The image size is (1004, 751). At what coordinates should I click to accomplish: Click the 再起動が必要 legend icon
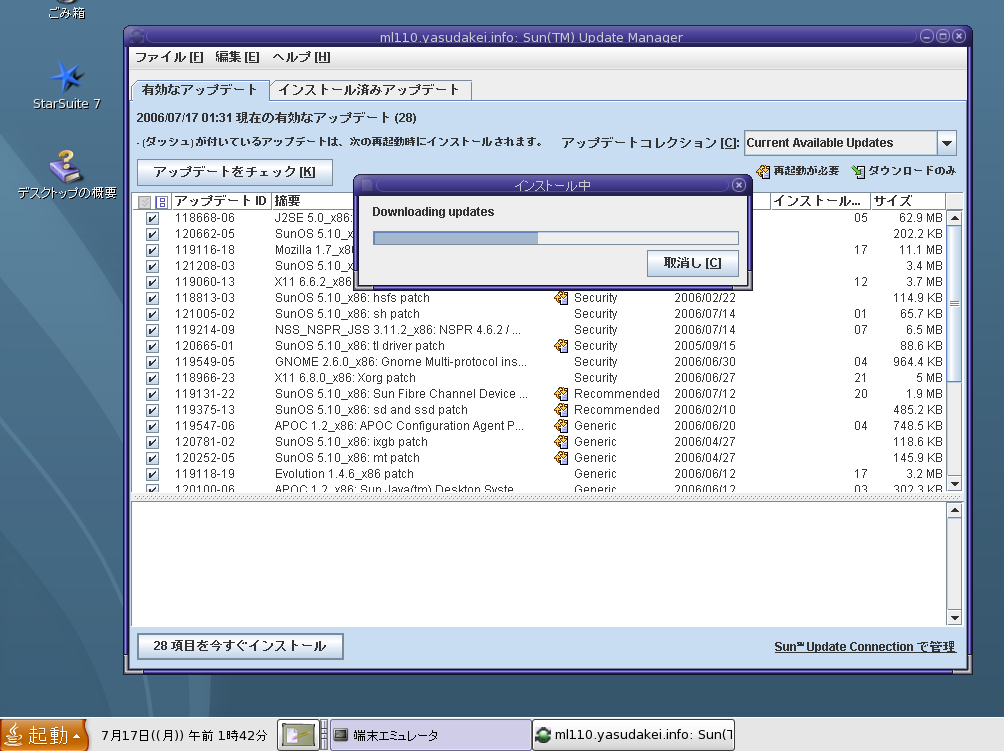click(x=763, y=171)
